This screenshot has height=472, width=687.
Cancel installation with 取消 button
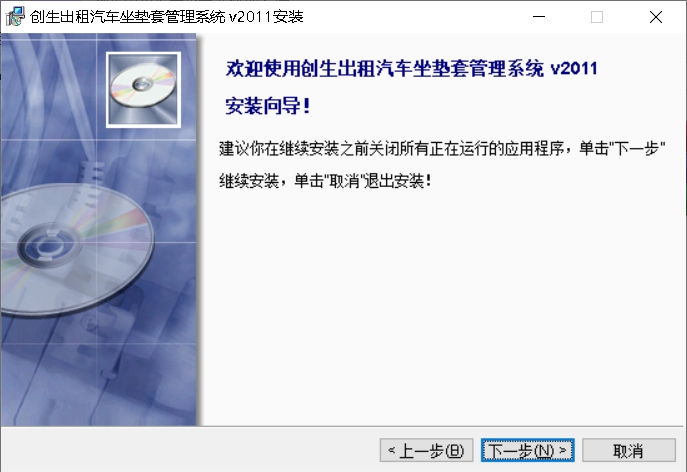point(629,450)
